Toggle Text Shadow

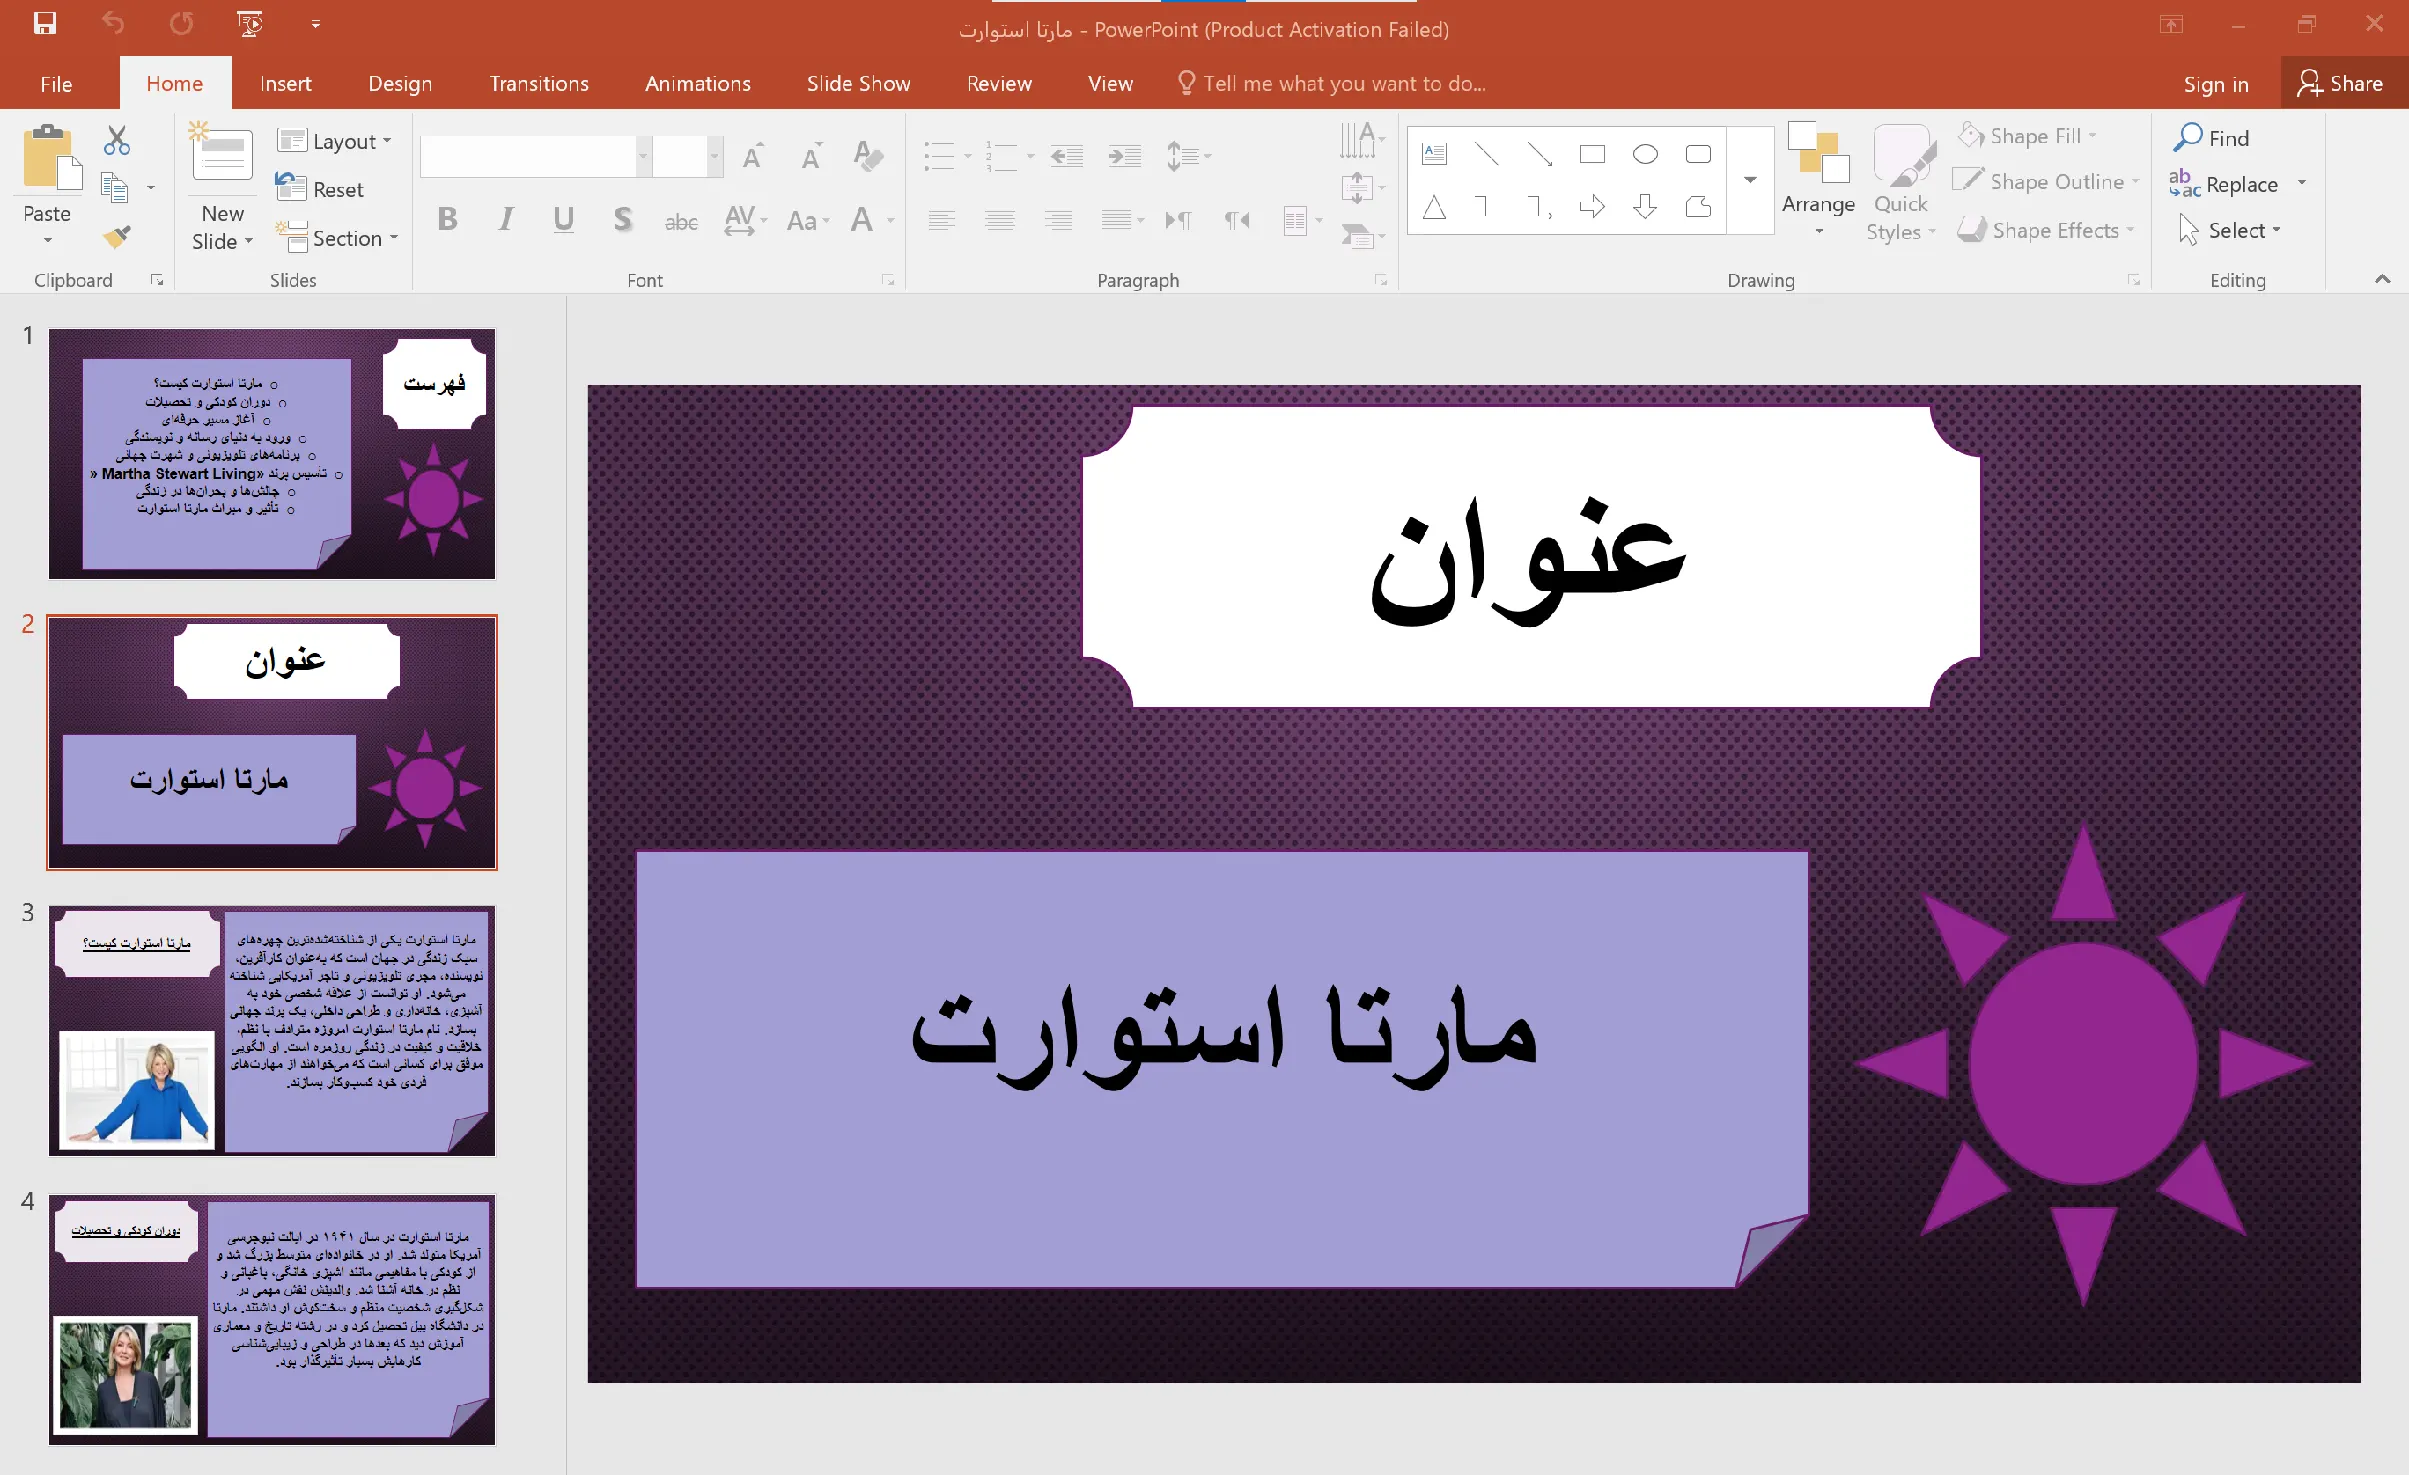622,220
